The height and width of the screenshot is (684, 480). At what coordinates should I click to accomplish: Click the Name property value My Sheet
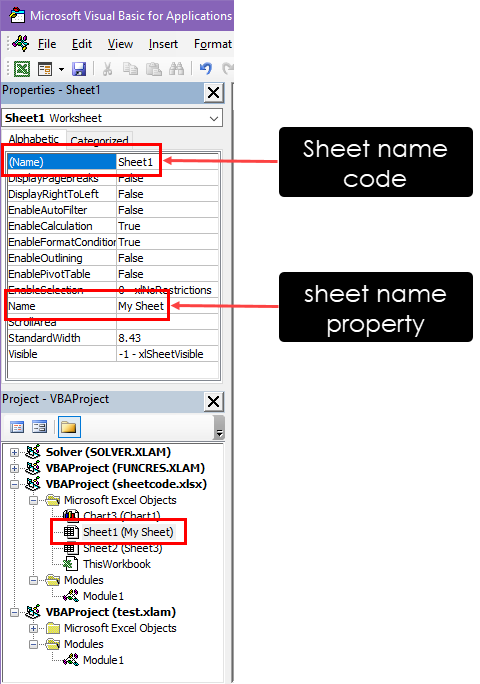coord(141,306)
